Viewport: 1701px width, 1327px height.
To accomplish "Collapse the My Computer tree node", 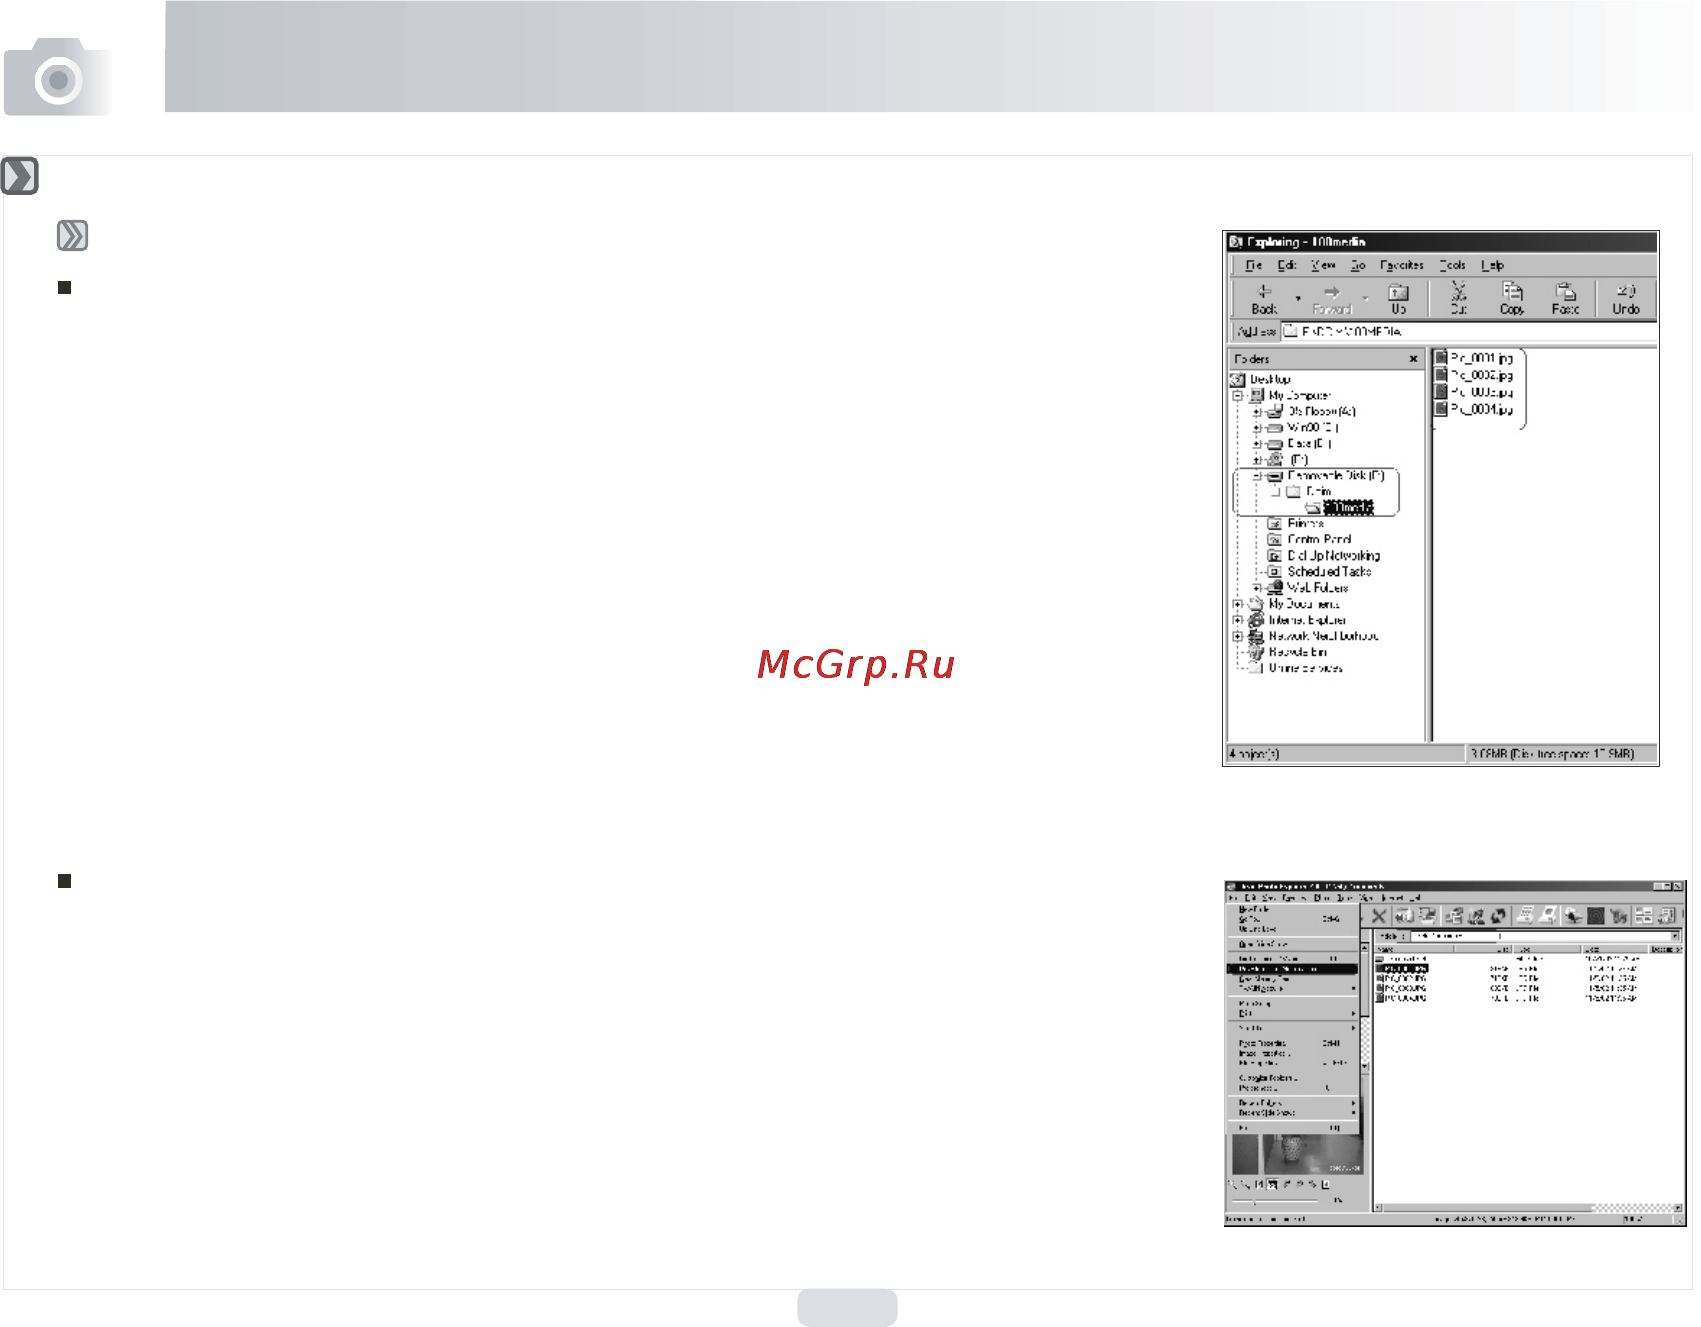I will pos(1238,395).
